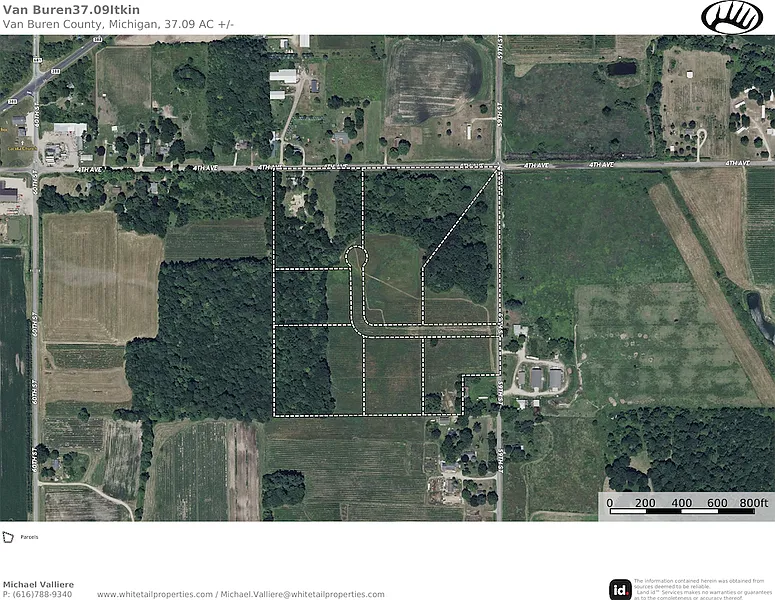The height and width of the screenshot is (600, 775).
Task: Click the 59TH ST label at the intersection
Action: [500, 145]
